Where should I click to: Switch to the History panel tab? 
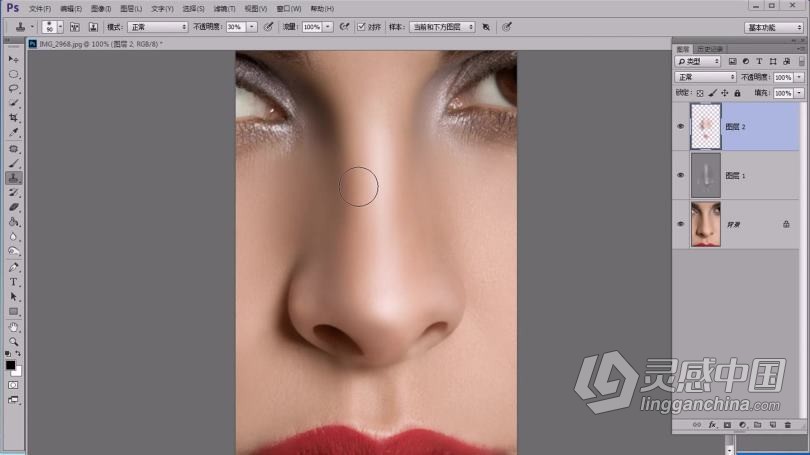pyautogui.click(x=710, y=49)
